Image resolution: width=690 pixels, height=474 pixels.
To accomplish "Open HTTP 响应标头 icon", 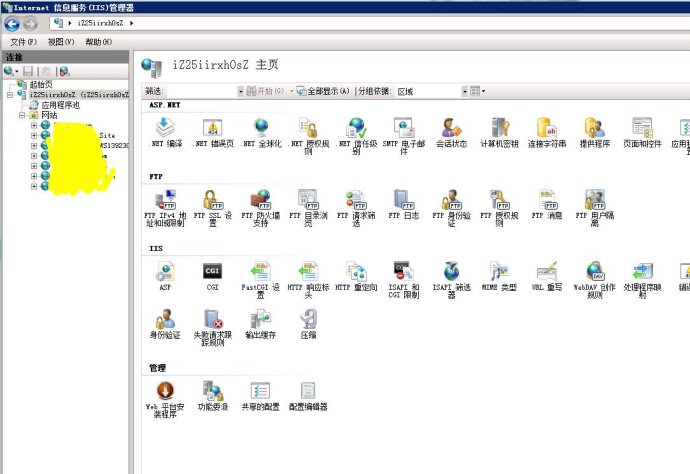I will [308, 272].
